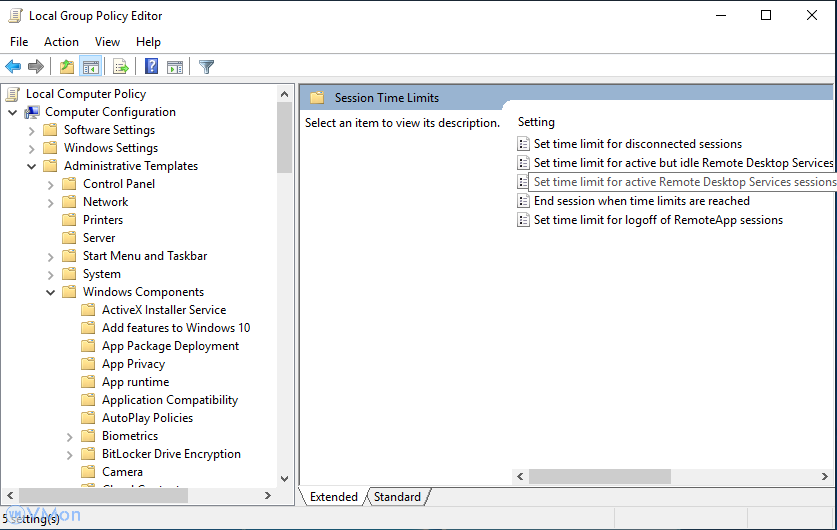837x530 pixels.
Task: Toggle Show/Hide Console Tree toolbar button
Action: point(91,67)
